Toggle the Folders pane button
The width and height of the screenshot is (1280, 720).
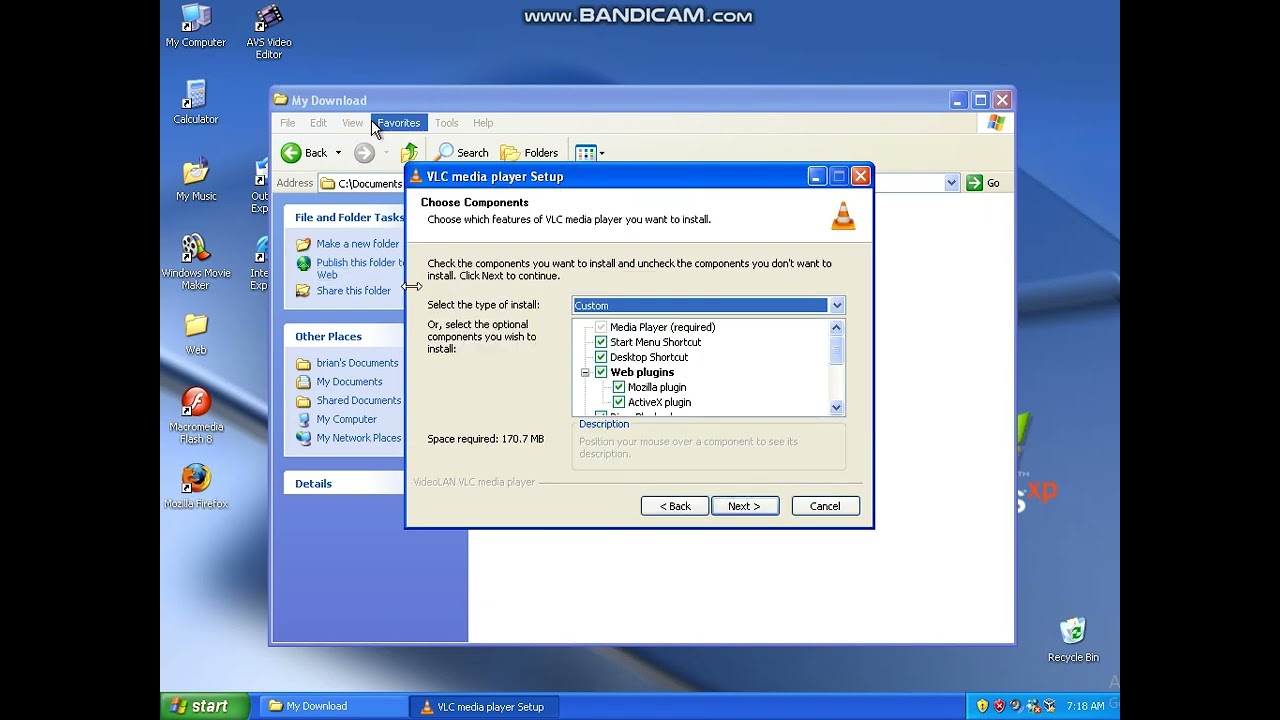(x=529, y=153)
